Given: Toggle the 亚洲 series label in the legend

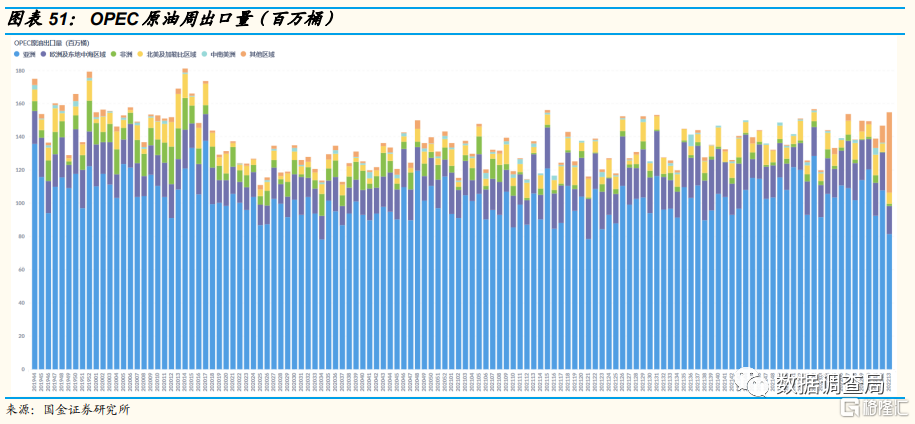Looking at the screenshot, I should point(29,53).
